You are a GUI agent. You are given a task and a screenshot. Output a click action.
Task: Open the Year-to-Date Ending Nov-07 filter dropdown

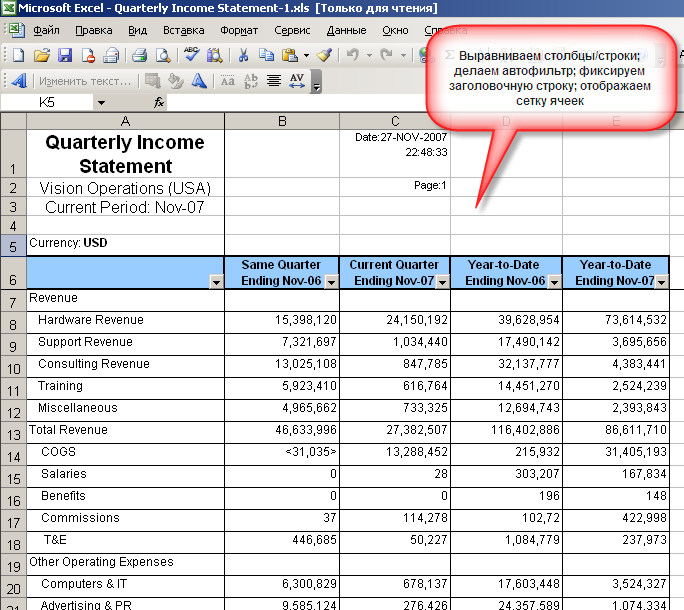pyautogui.click(x=661, y=282)
